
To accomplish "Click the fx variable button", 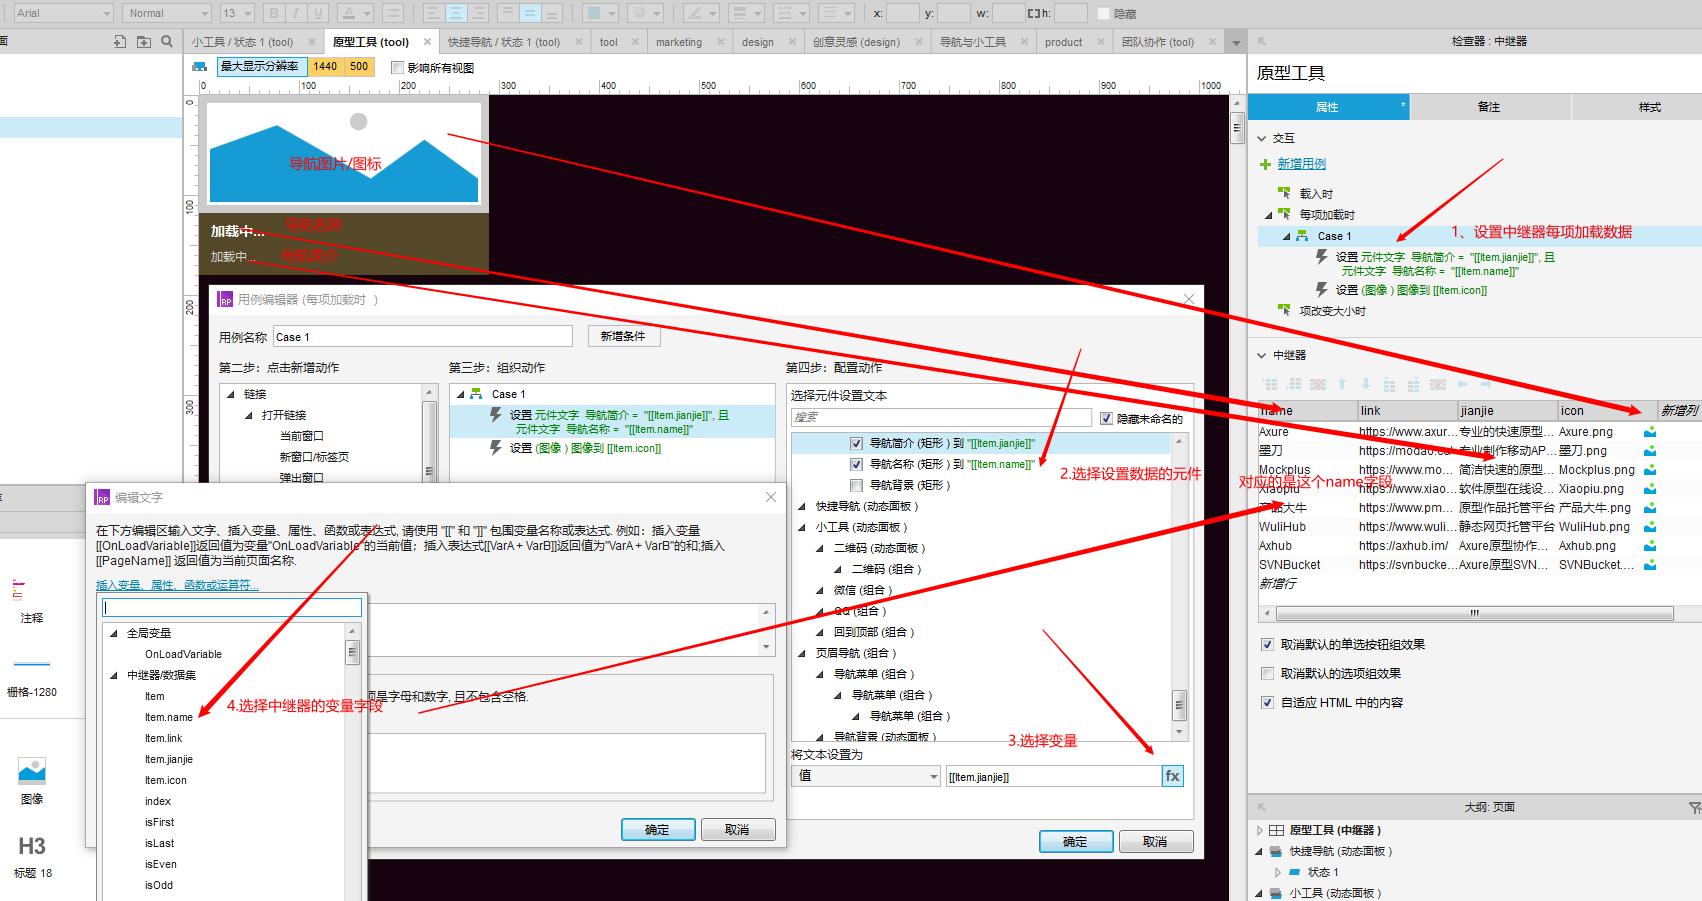I will (1173, 776).
